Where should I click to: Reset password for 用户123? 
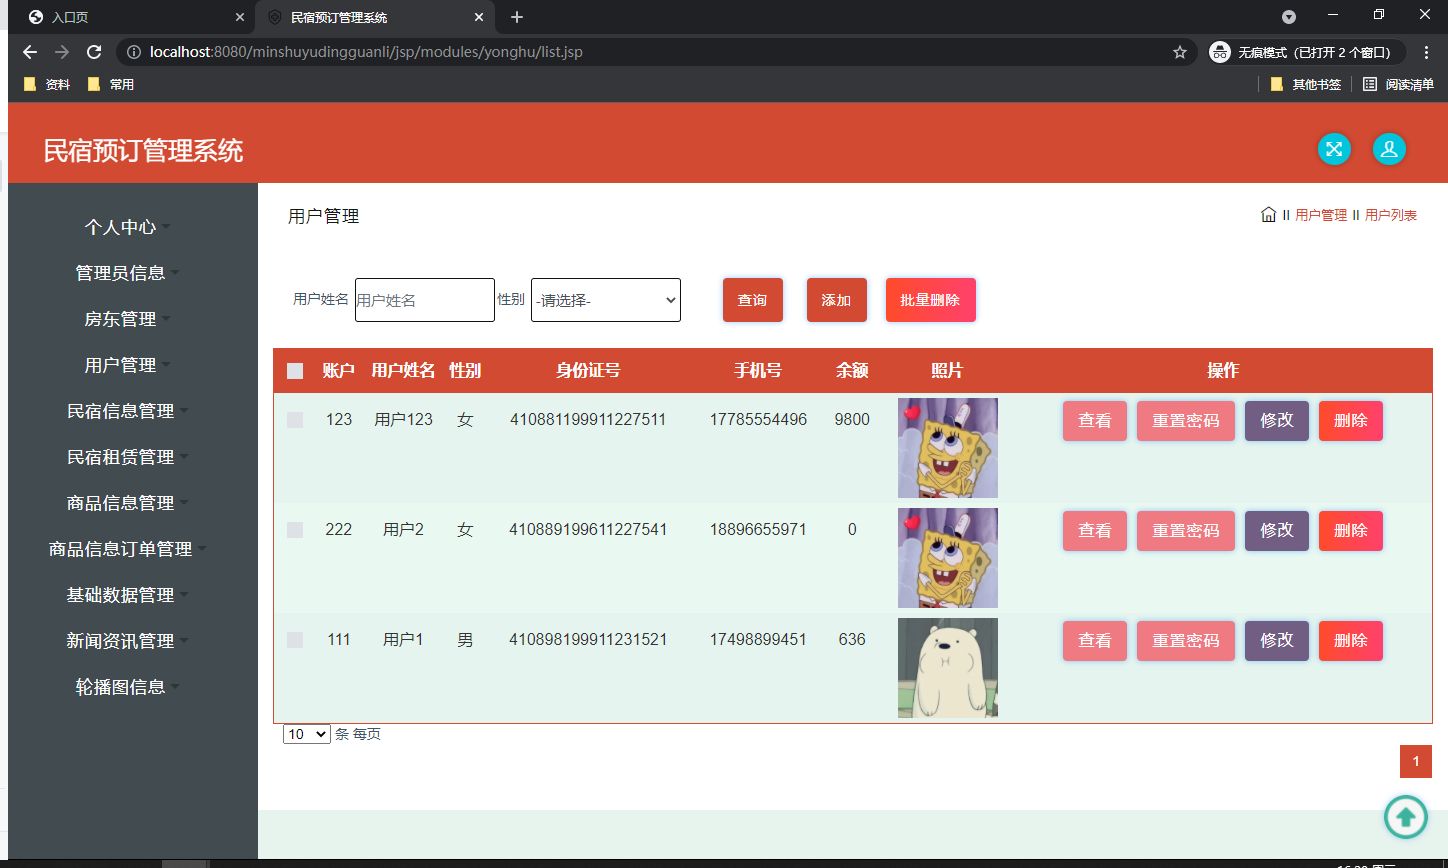click(1186, 421)
